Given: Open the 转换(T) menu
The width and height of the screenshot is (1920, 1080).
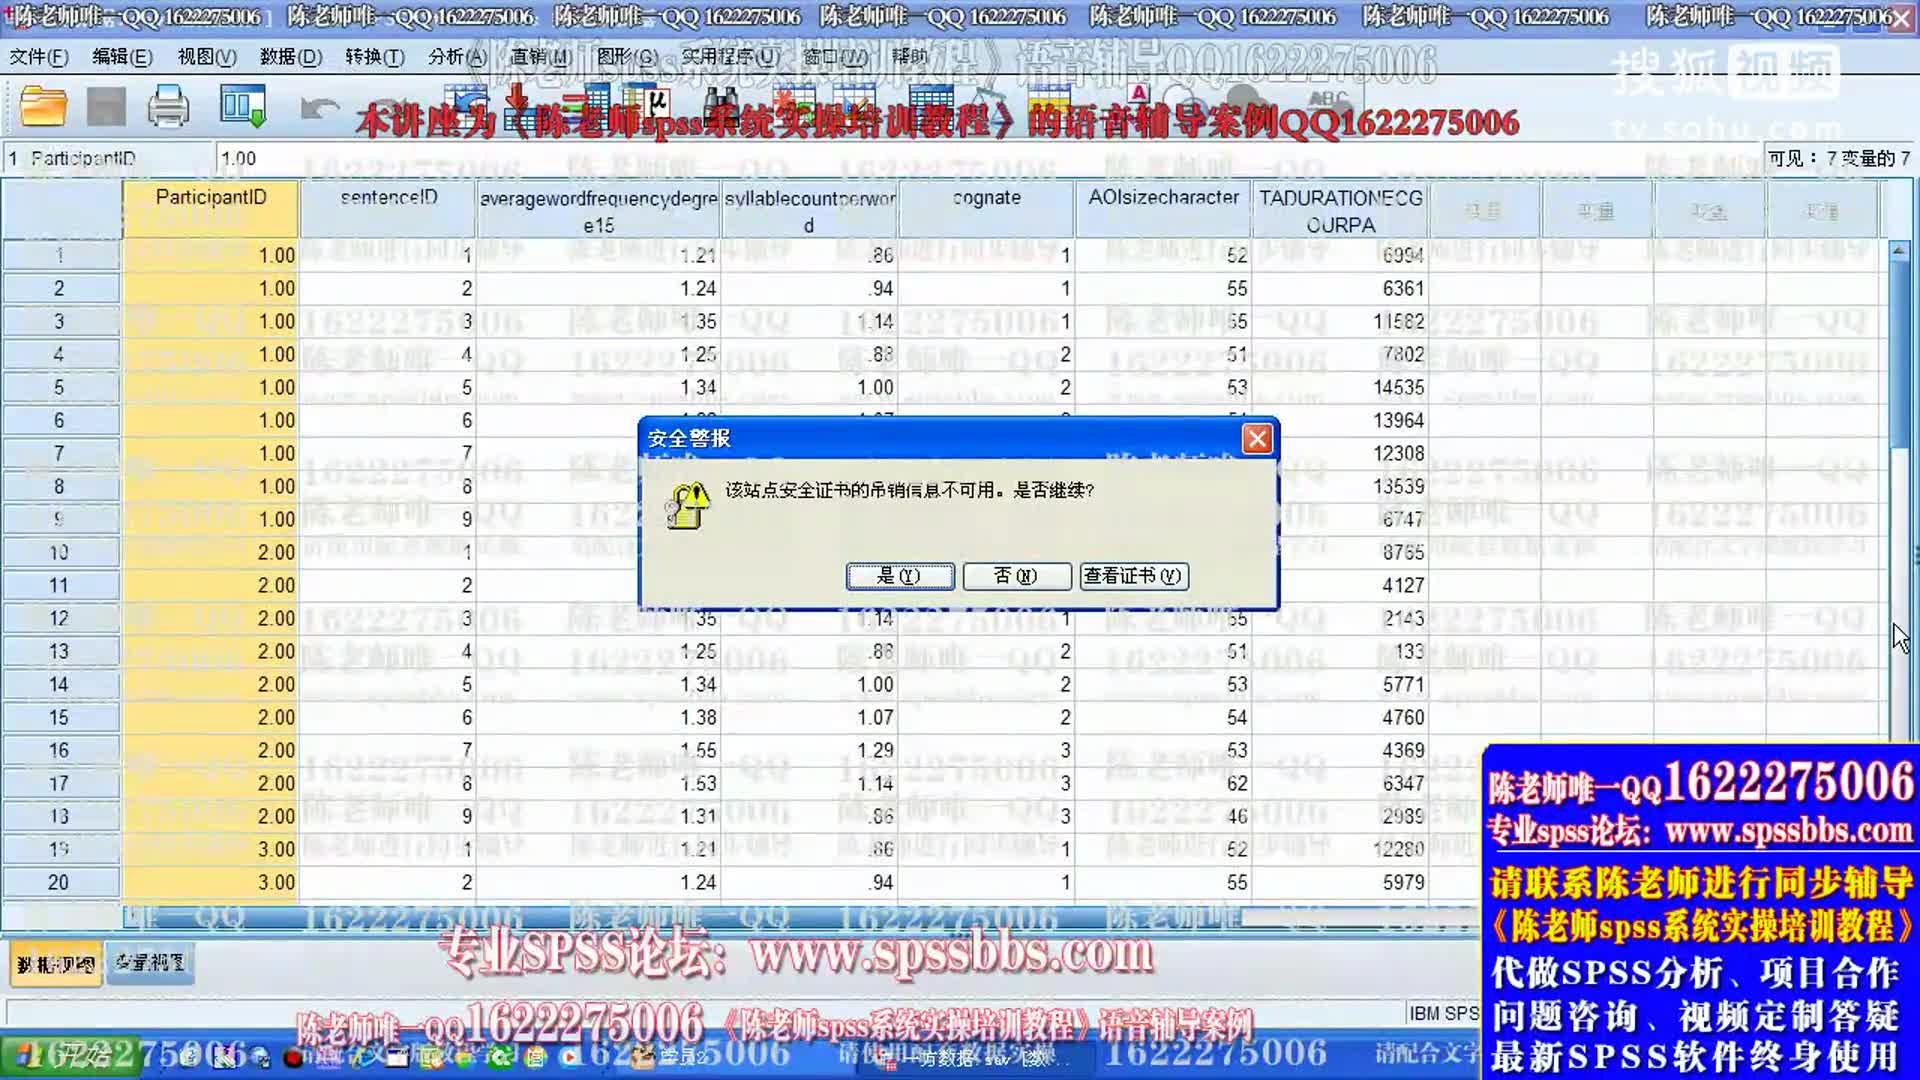Looking at the screenshot, I should pos(375,57).
